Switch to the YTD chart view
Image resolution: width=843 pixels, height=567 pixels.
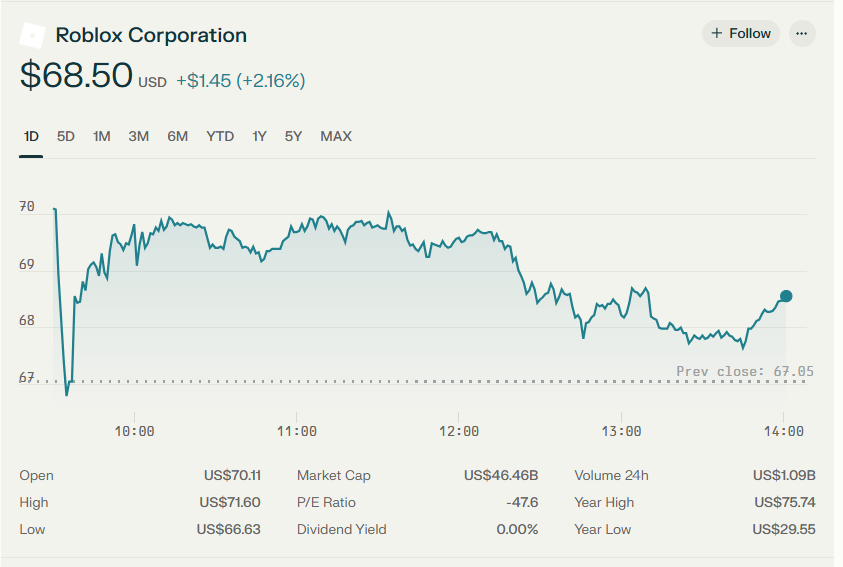pos(220,137)
